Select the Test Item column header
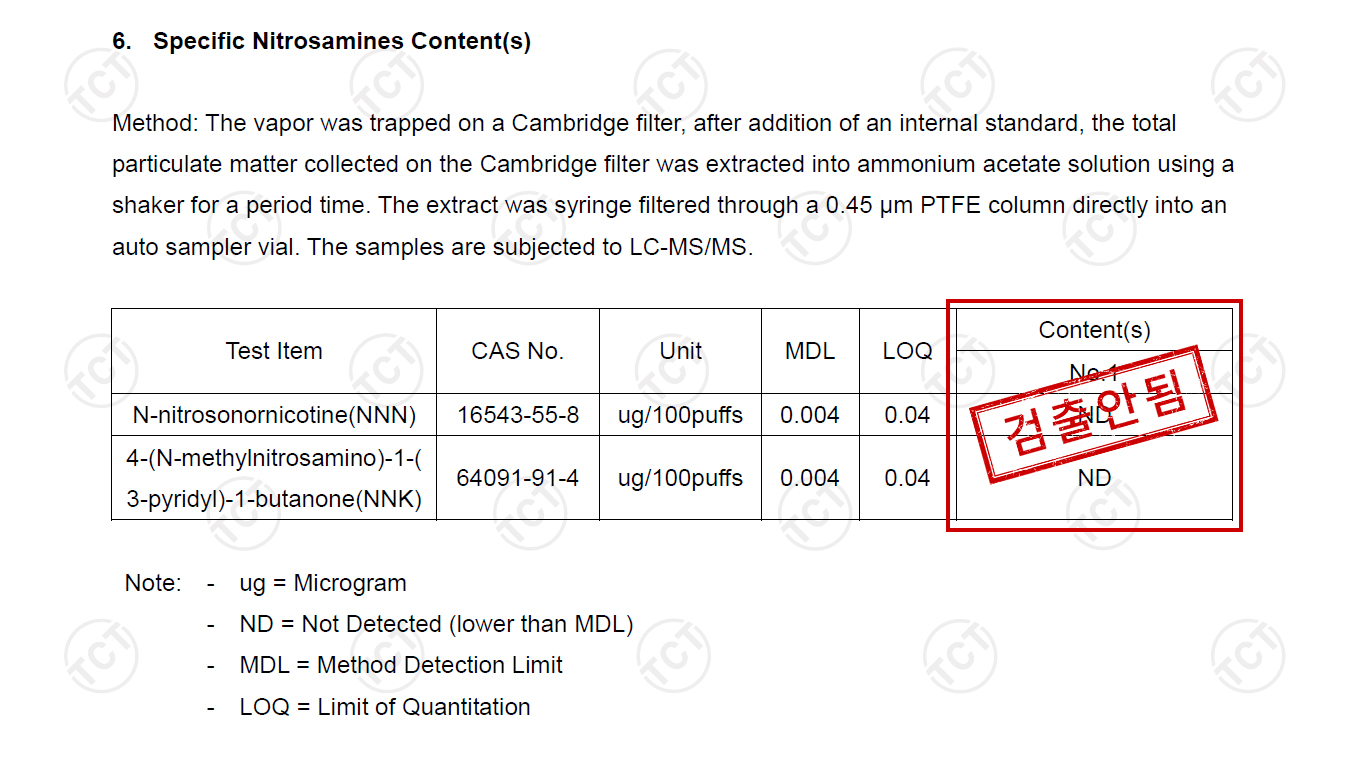 pos(274,351)
